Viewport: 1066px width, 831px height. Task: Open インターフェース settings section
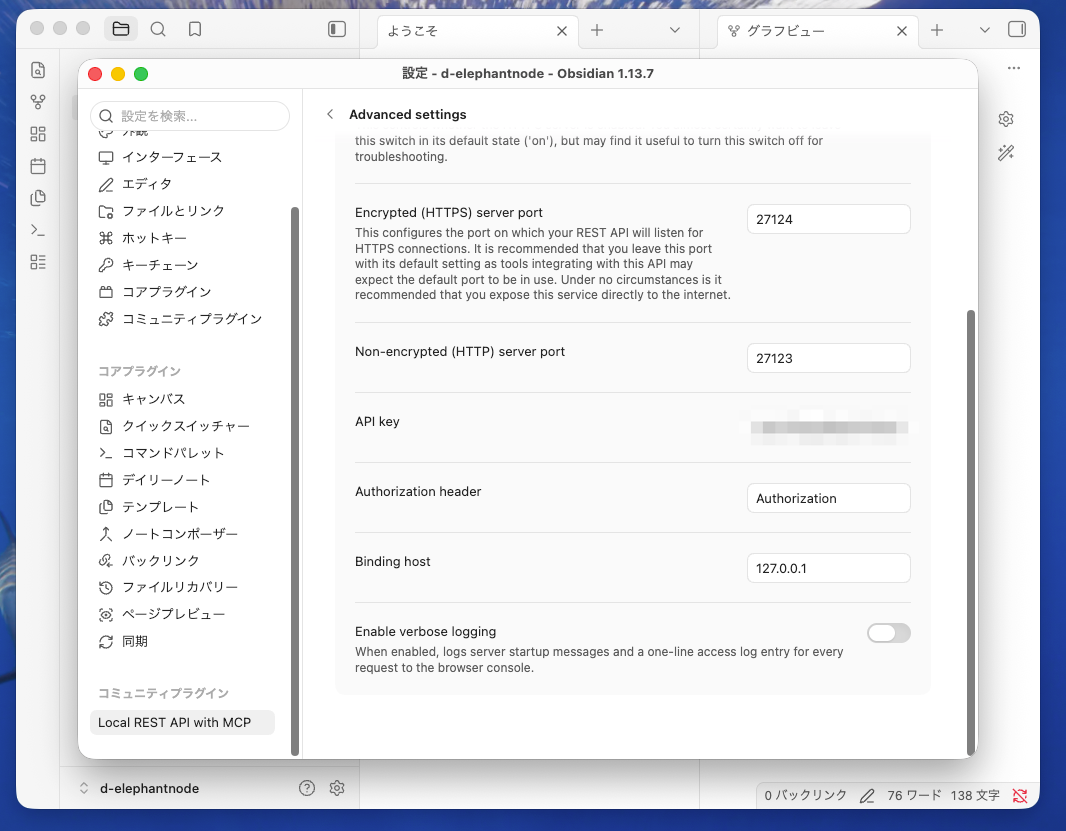[x=182, y=157]
